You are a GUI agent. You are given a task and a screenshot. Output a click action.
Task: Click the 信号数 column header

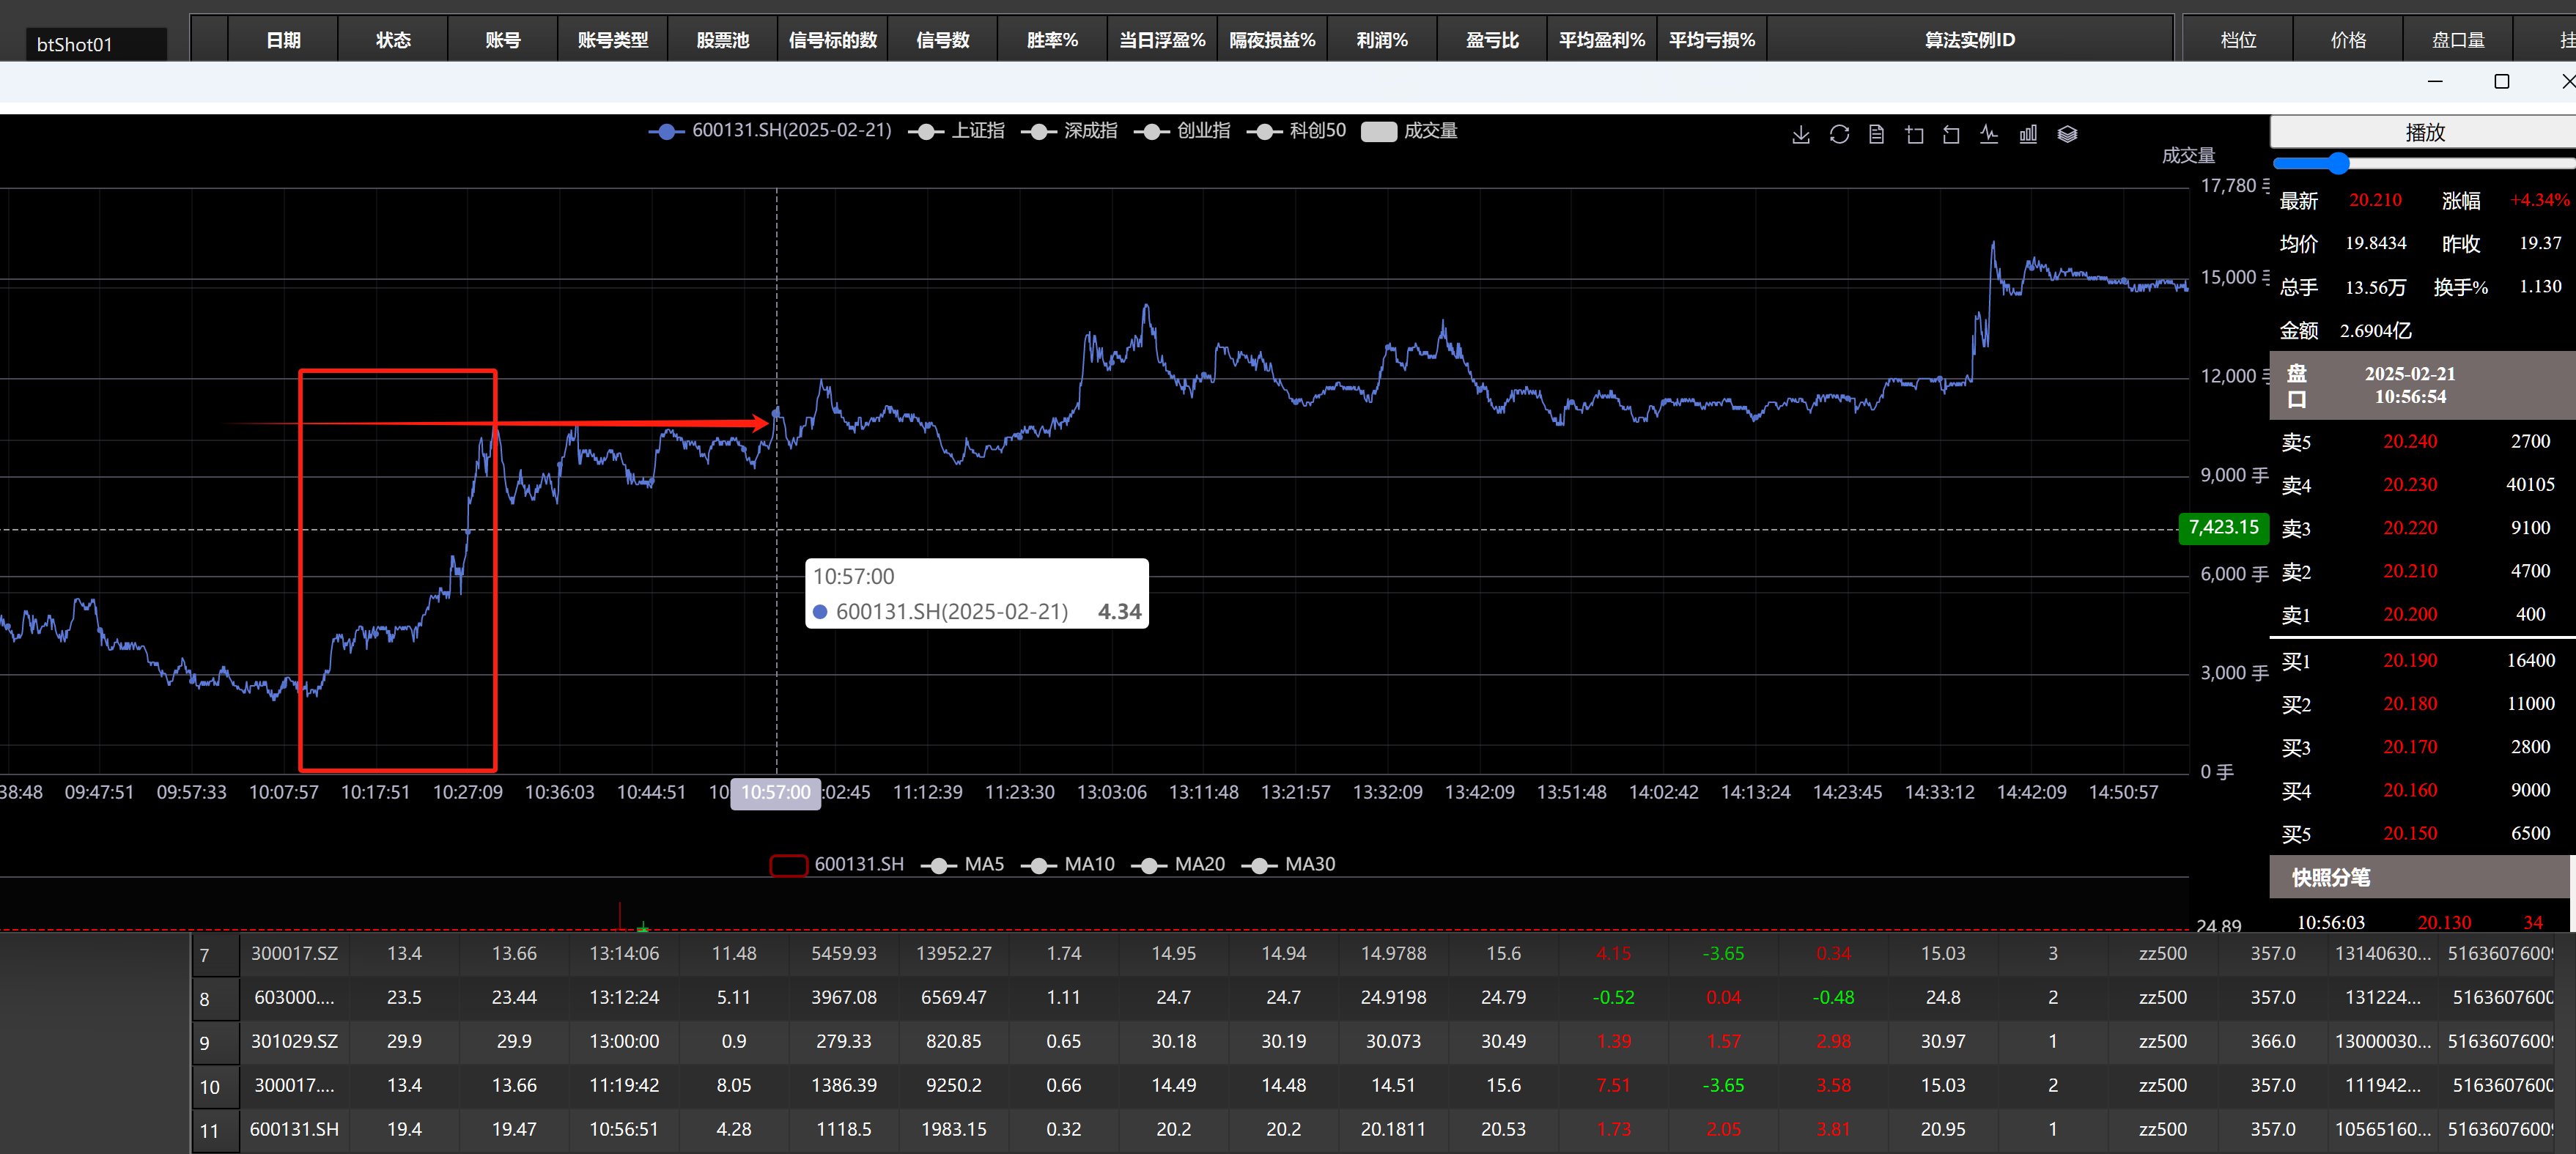[943, 40]
